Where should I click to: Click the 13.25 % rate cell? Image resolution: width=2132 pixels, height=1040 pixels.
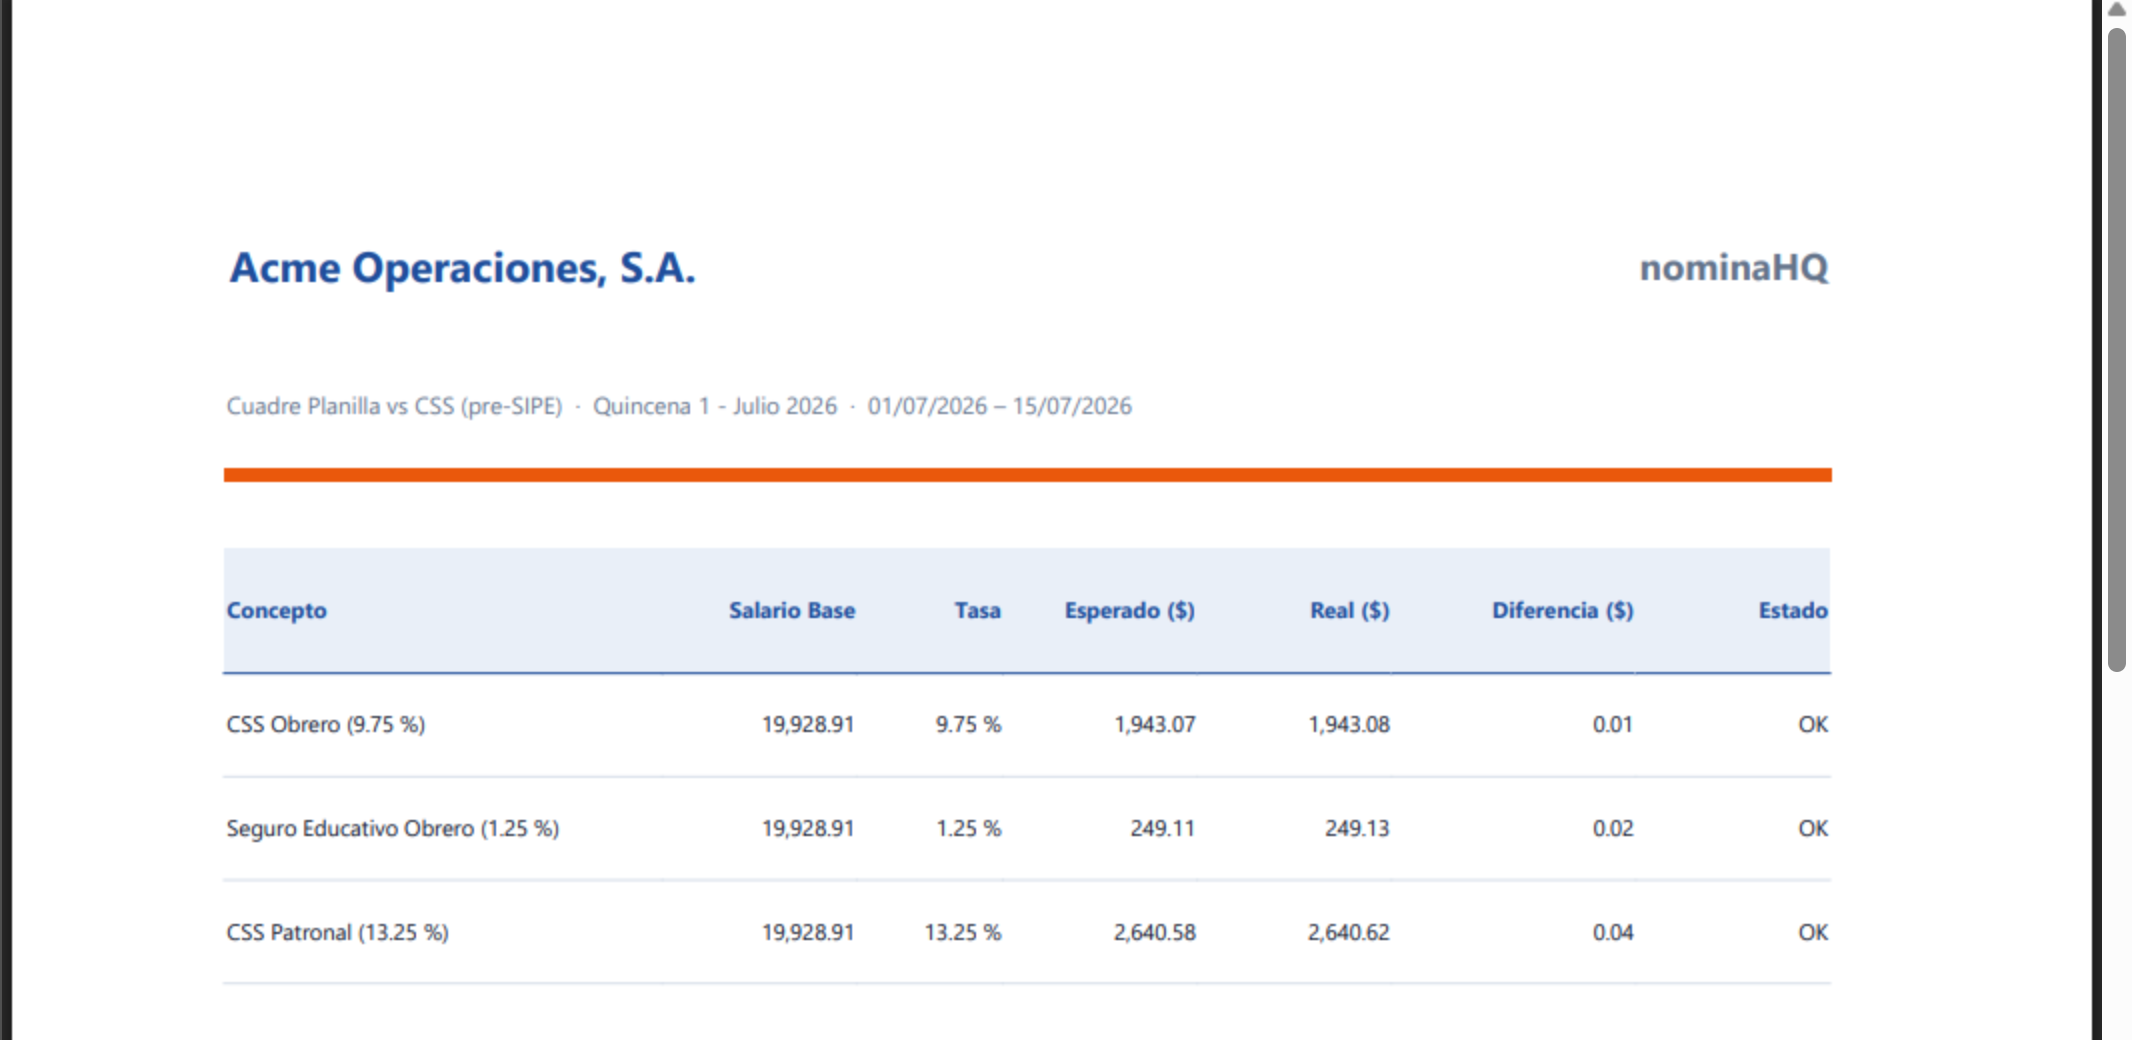pos(962,933)
